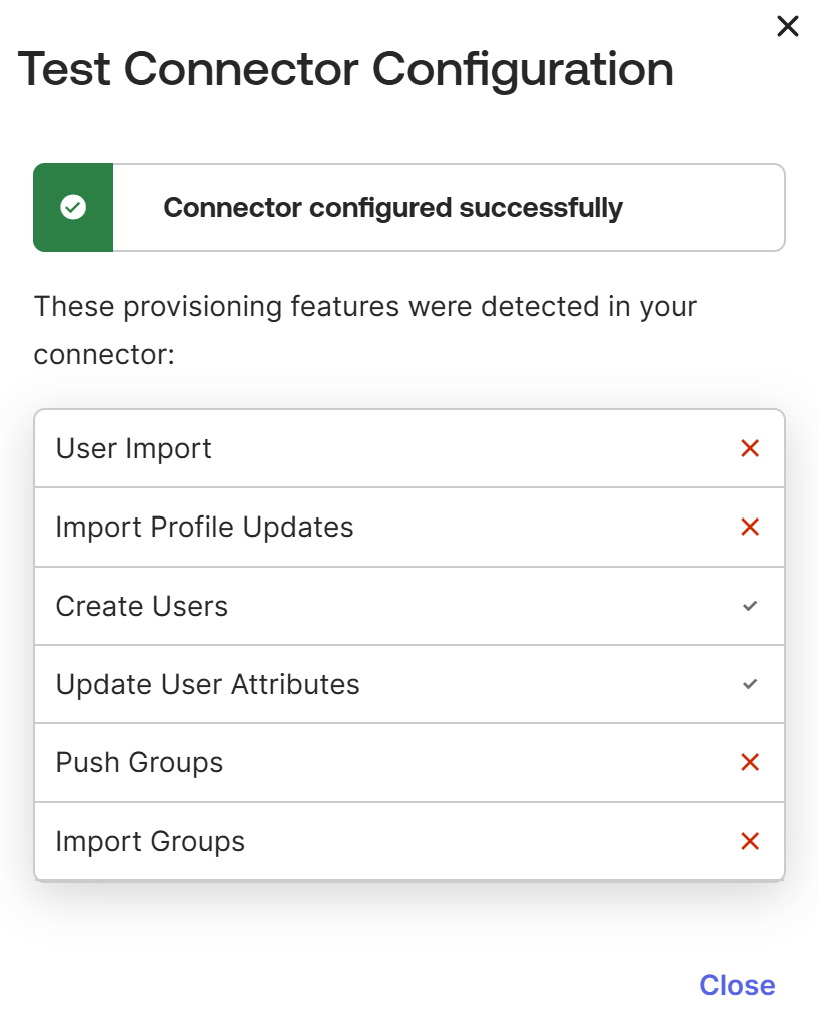This screenshot has width=818, height=1032.
Task: Click the Test Connector Configuration heading
Action: pos(345,69)
